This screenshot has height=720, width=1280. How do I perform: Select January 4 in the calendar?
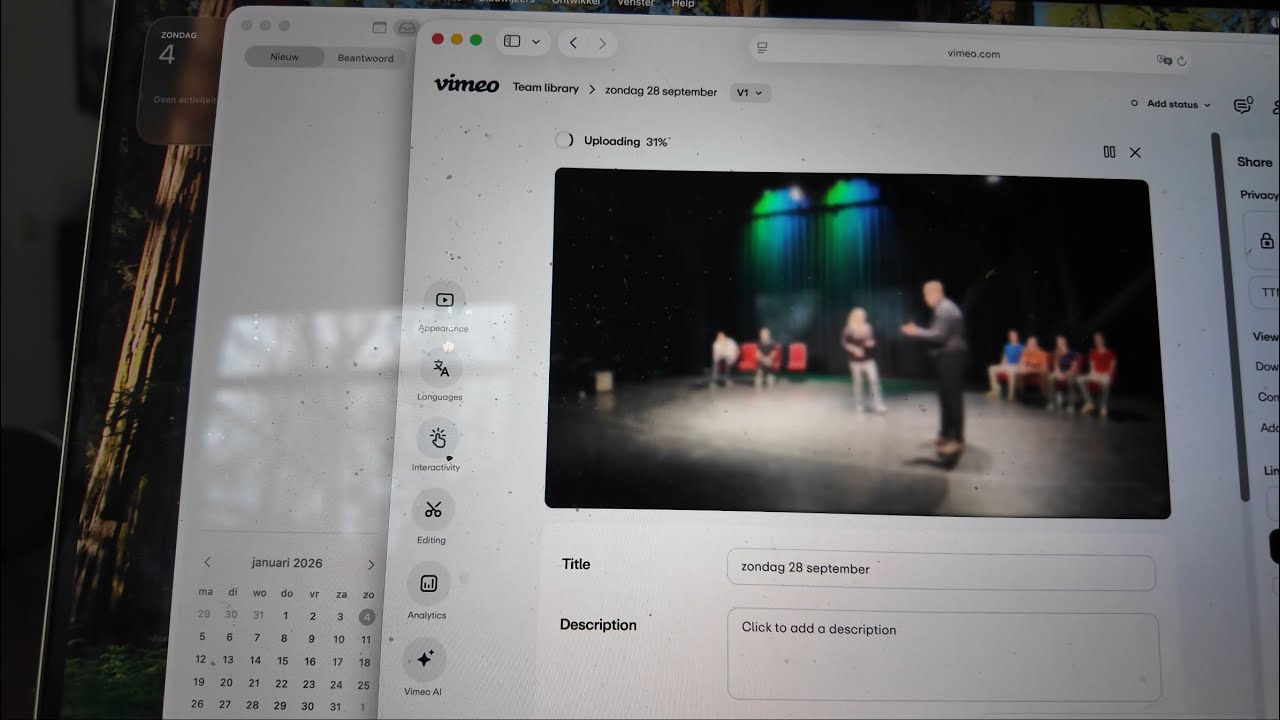pyautogui.click(x=367, y=617)
